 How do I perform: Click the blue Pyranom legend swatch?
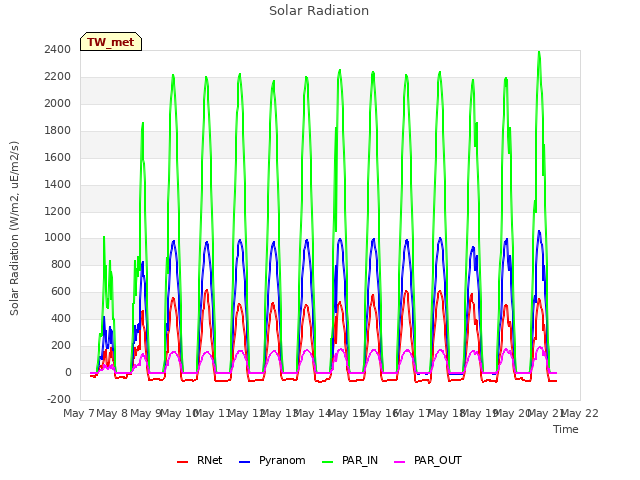(244, 462)
